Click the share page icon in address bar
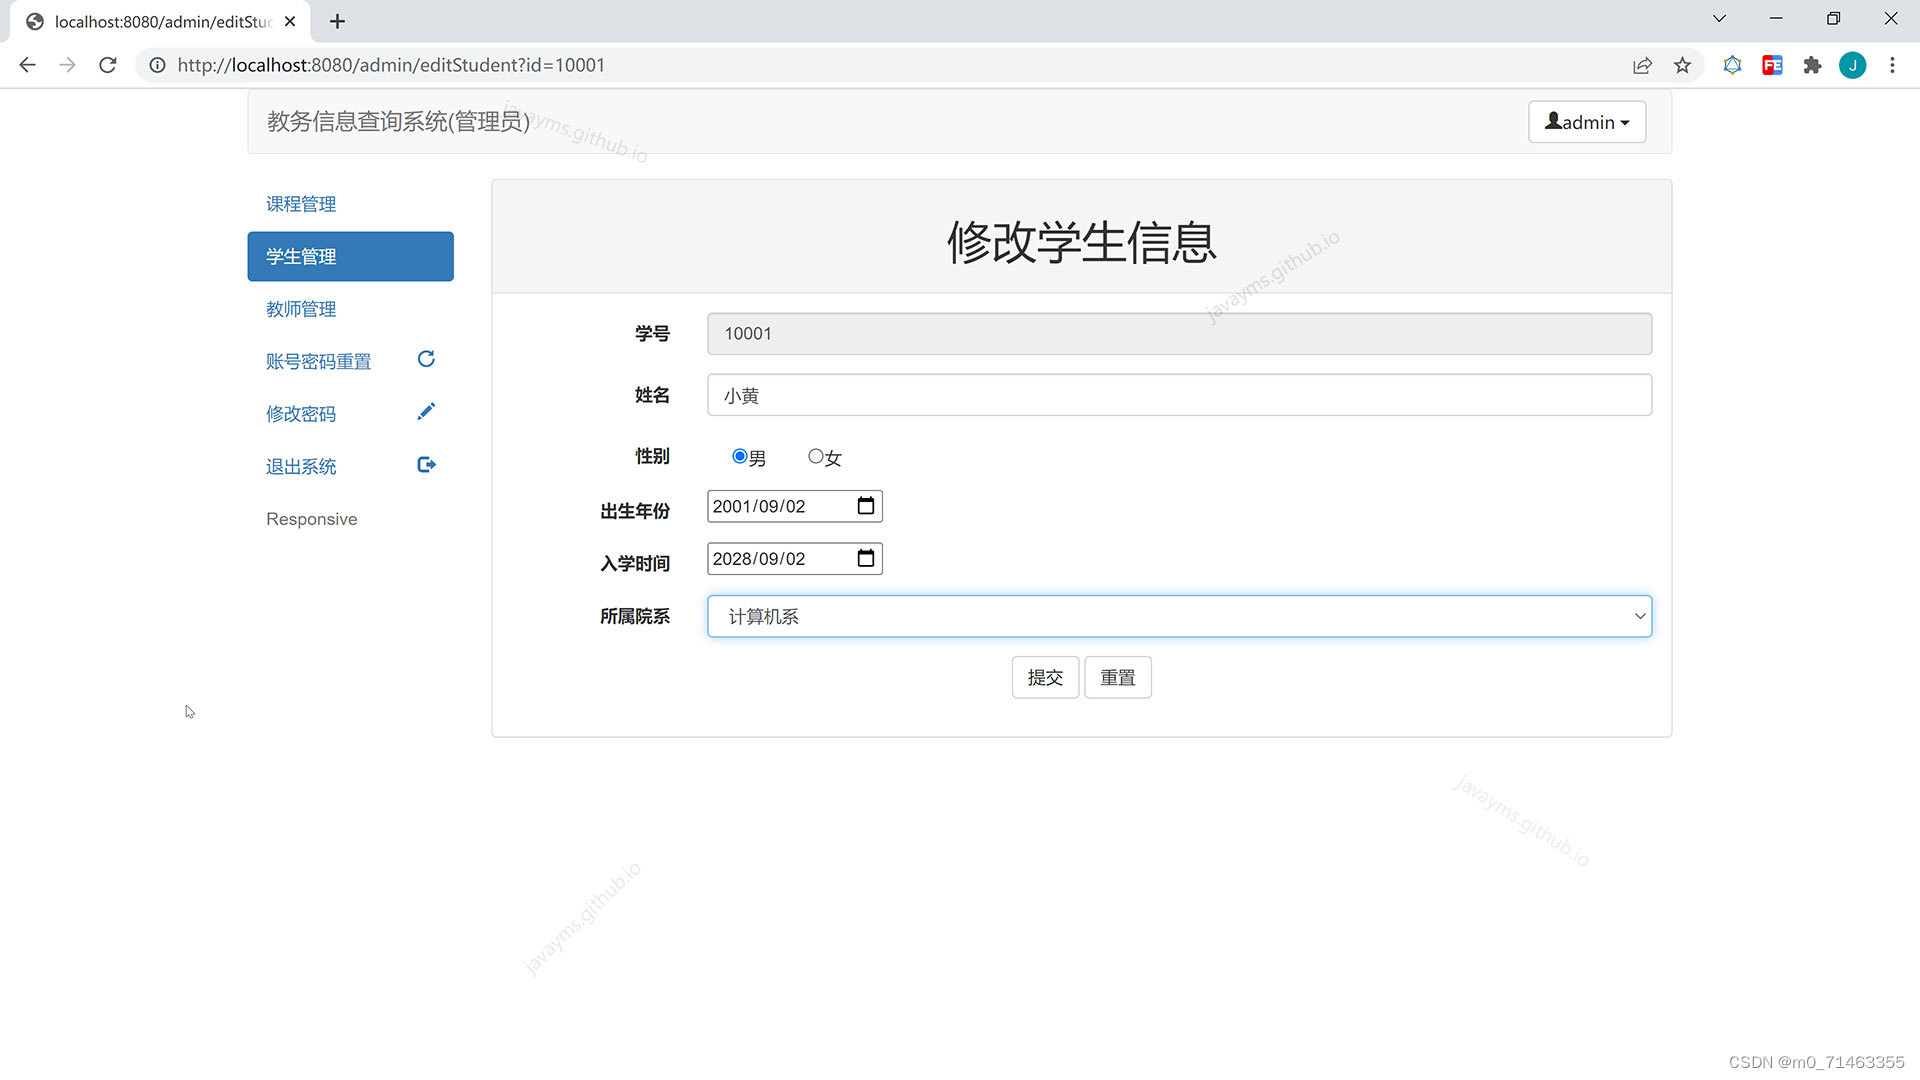Screen dimensions: 1920x1080 pyautogui.click(x=1642, y=65)
